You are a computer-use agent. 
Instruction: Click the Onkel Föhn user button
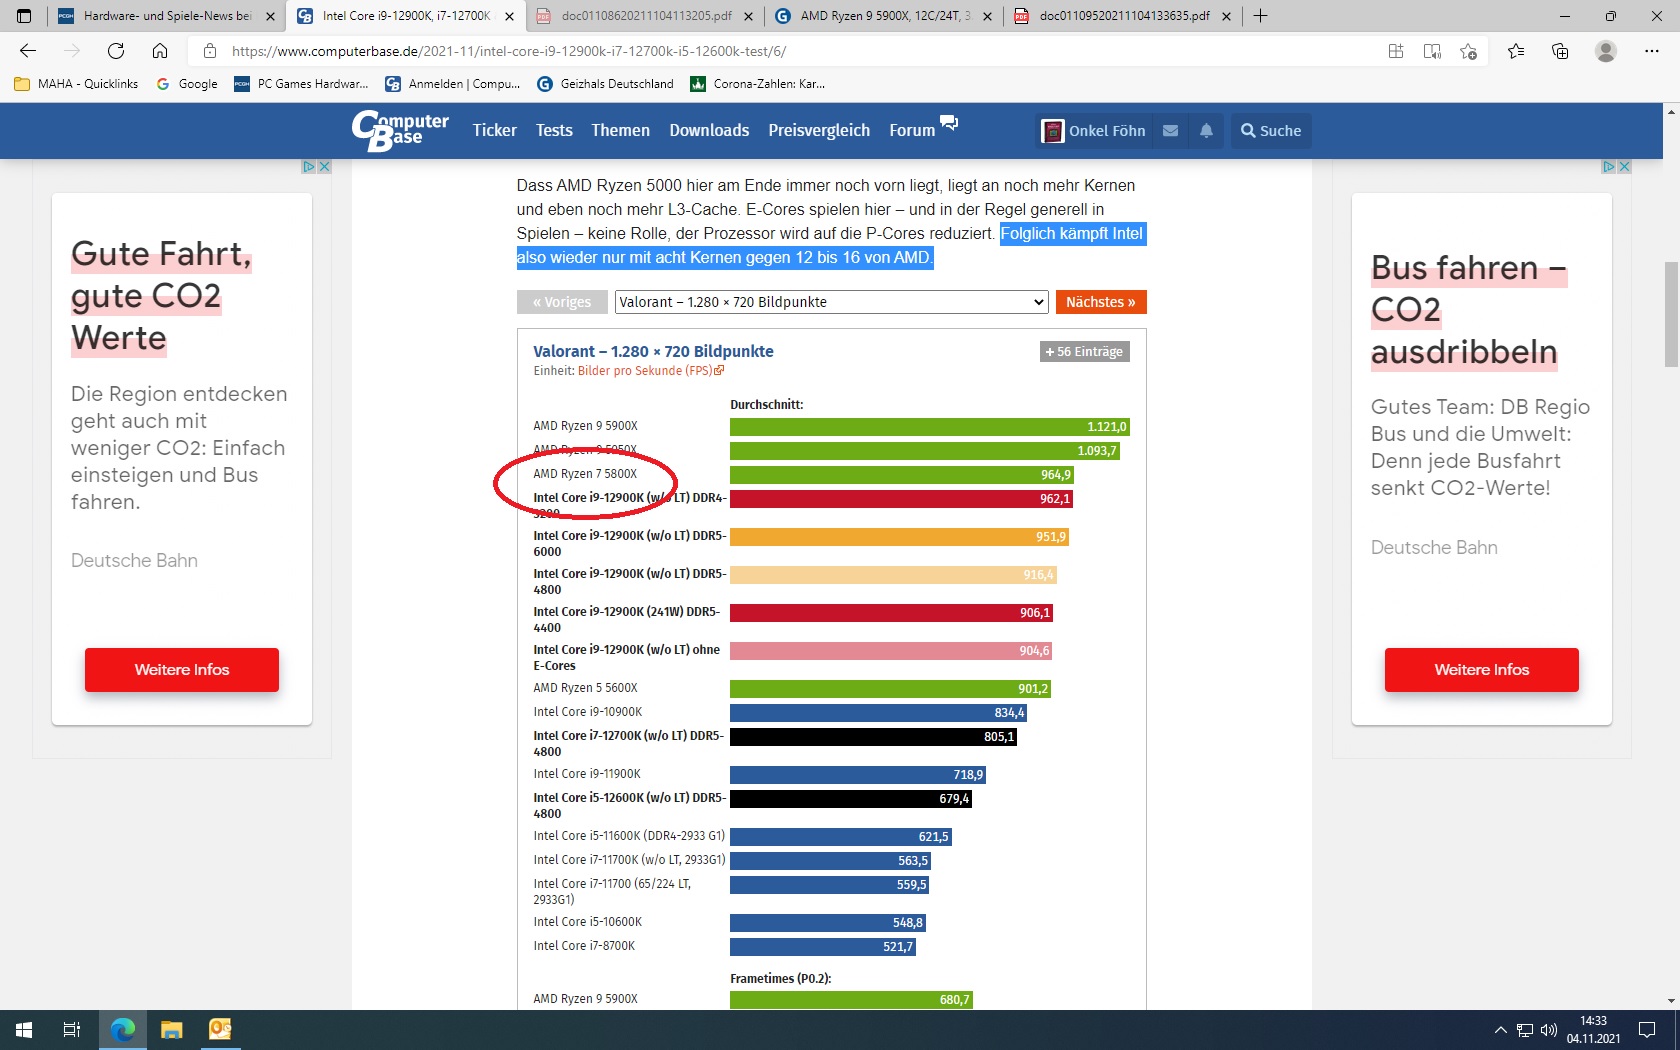(x=1094, y=131)
